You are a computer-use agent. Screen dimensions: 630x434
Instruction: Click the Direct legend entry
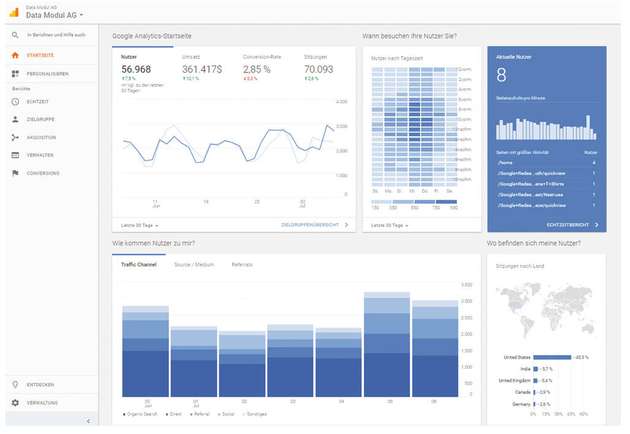click(x=173, y=414)
